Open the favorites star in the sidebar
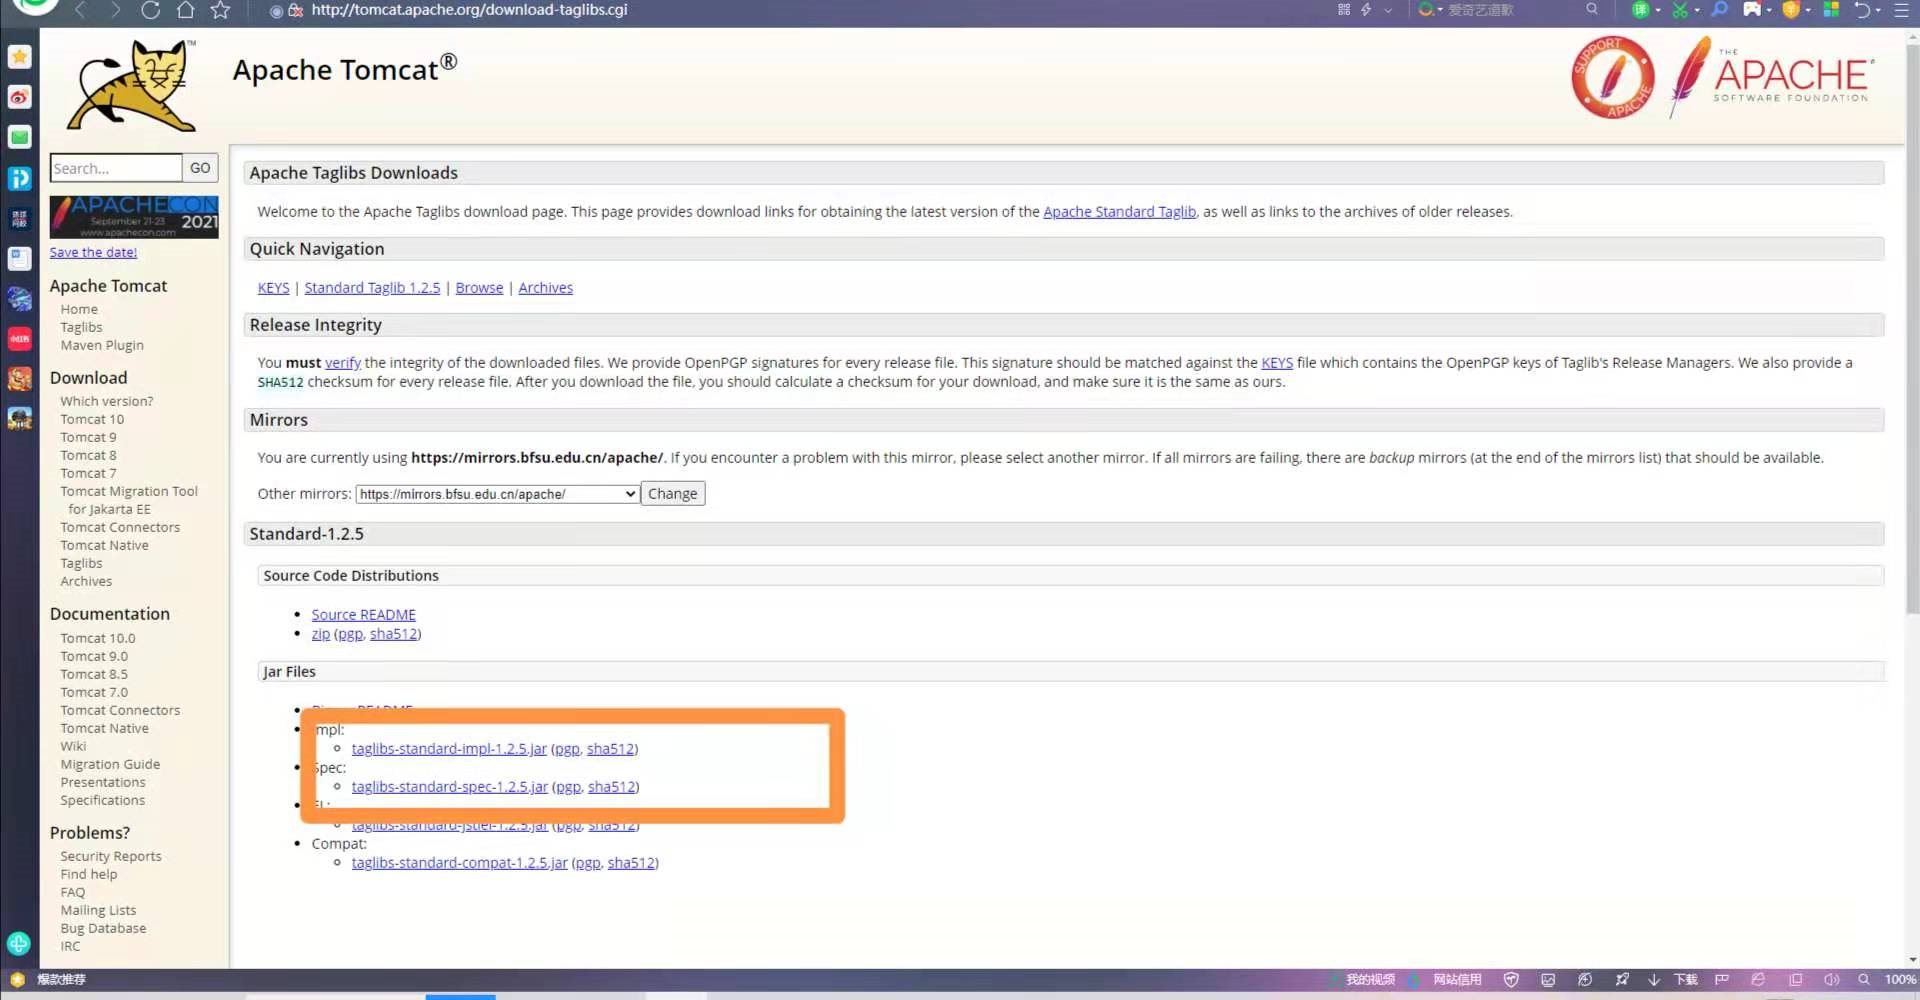Screen dimensions: 1920x1000 pos(20,57)
